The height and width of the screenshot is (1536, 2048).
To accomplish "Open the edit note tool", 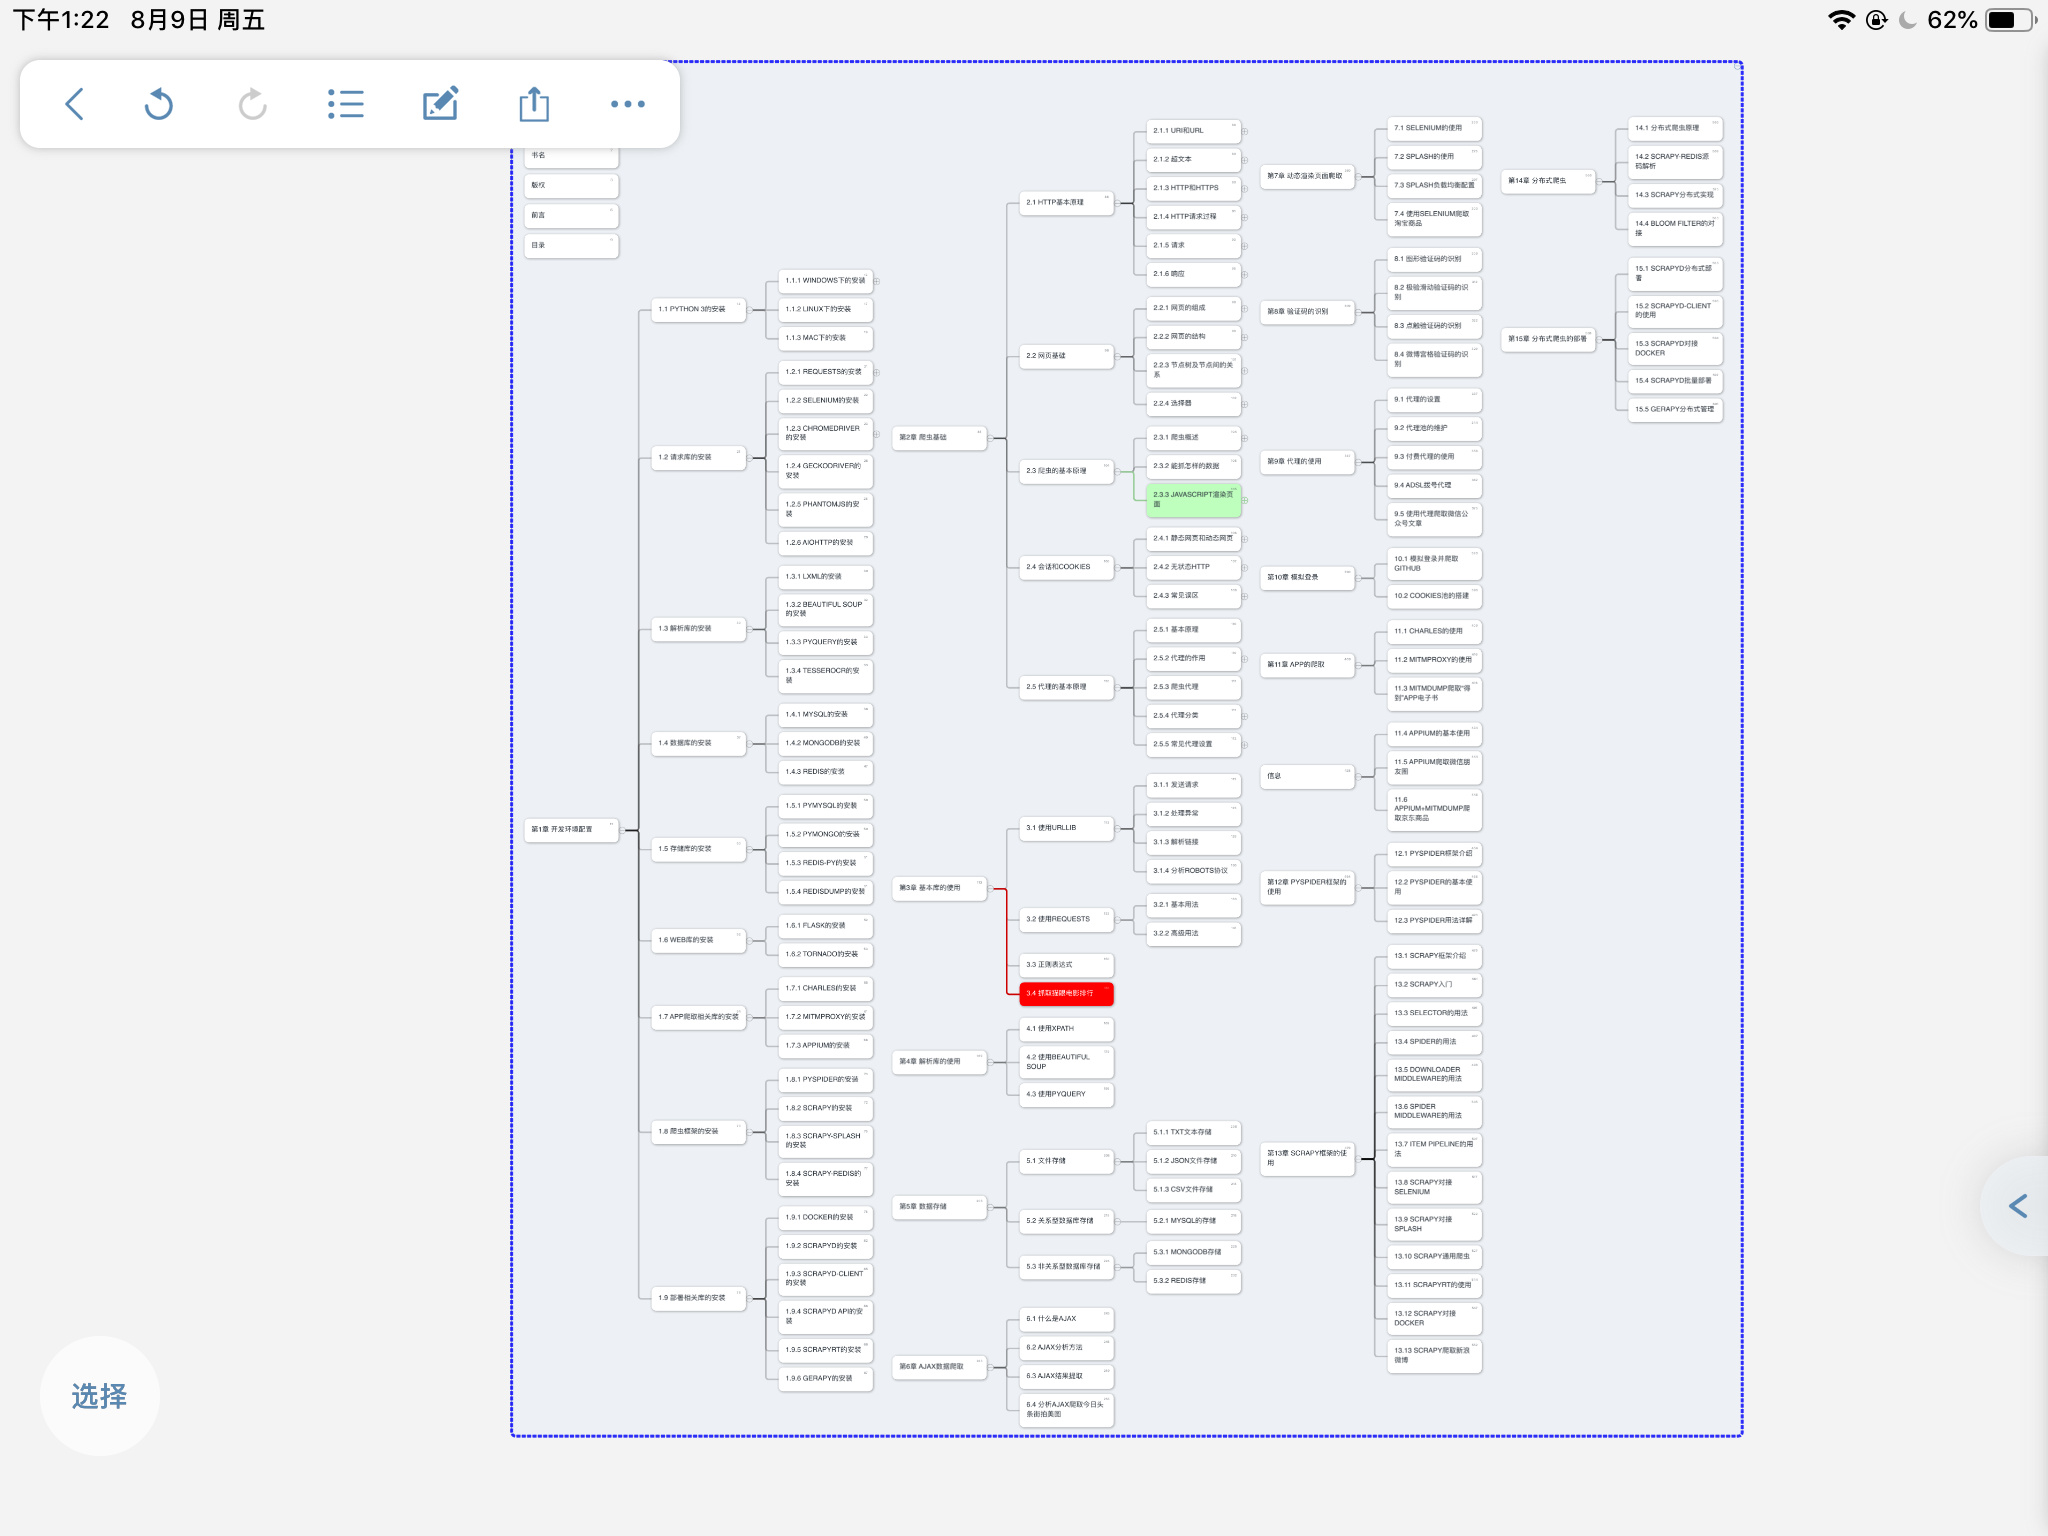I will (440, 104).
